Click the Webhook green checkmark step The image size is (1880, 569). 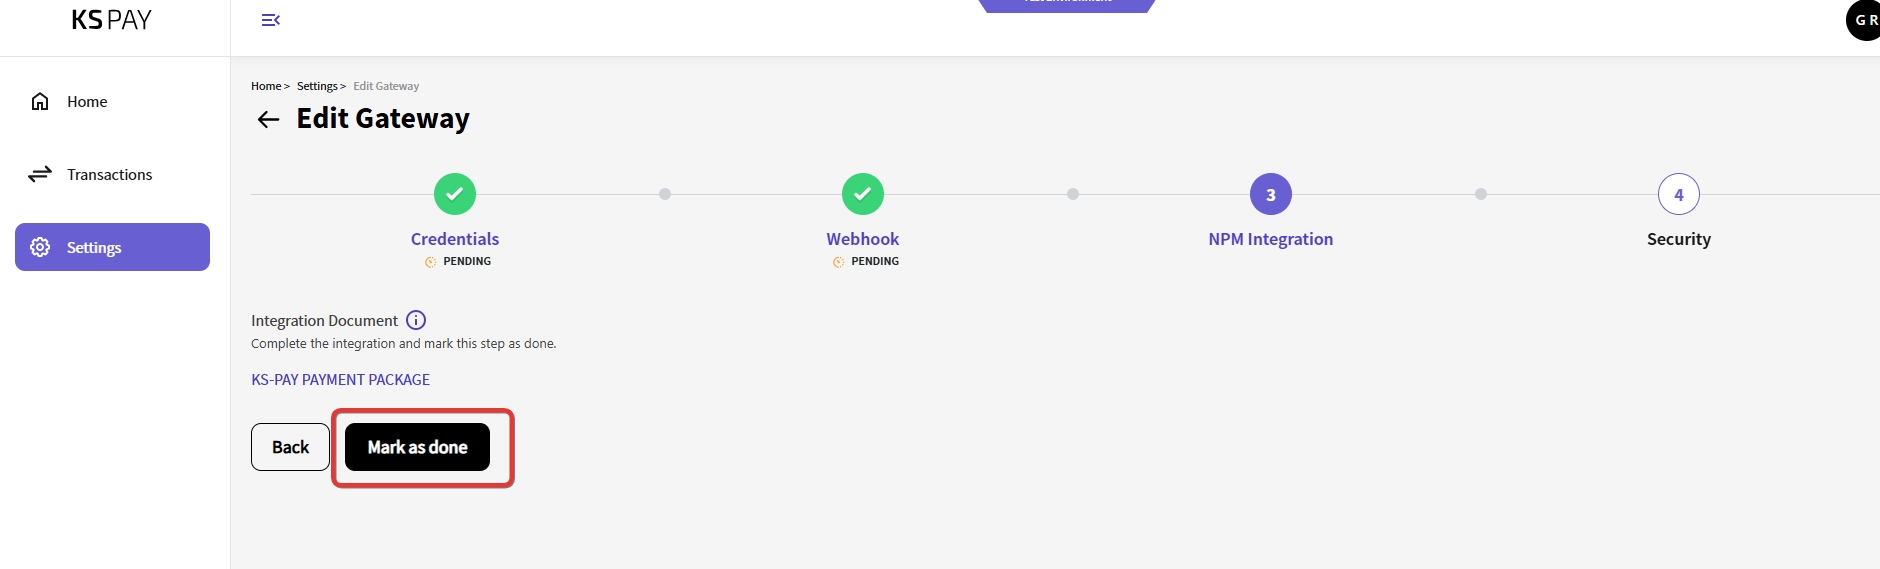click(x=863, y=194)
